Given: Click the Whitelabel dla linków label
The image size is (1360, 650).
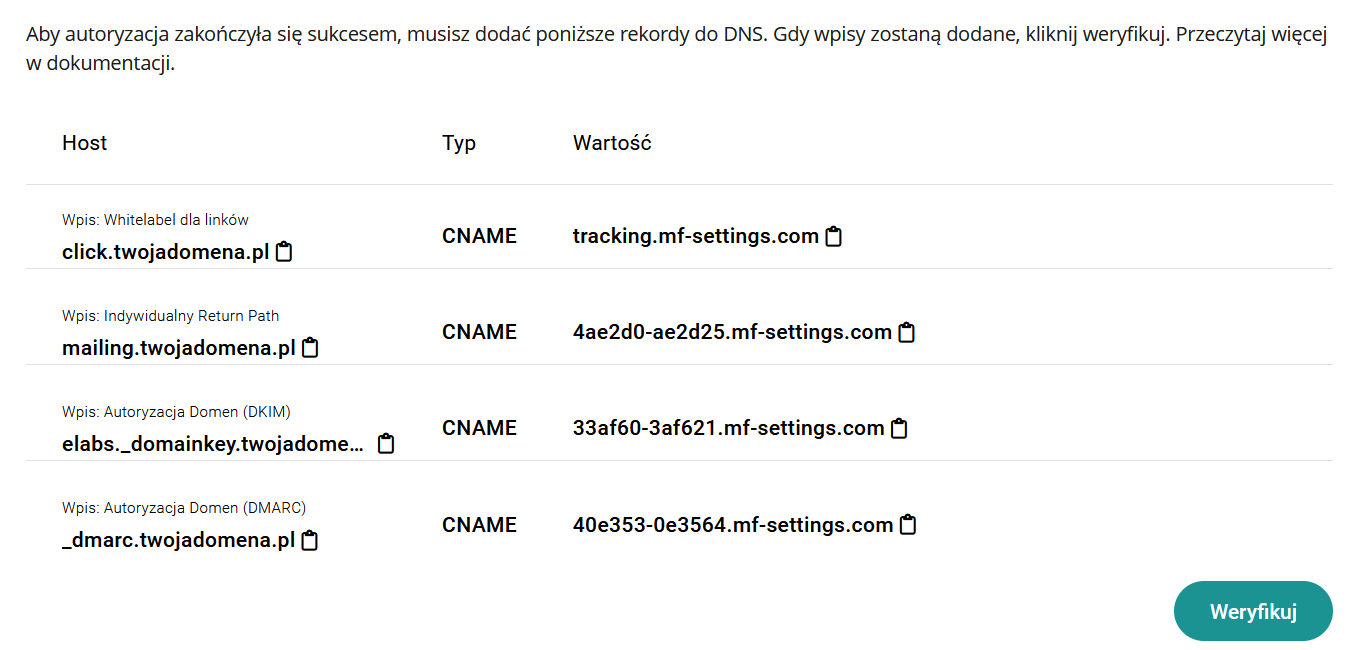Looking at the screenshot, I should 155,220.
